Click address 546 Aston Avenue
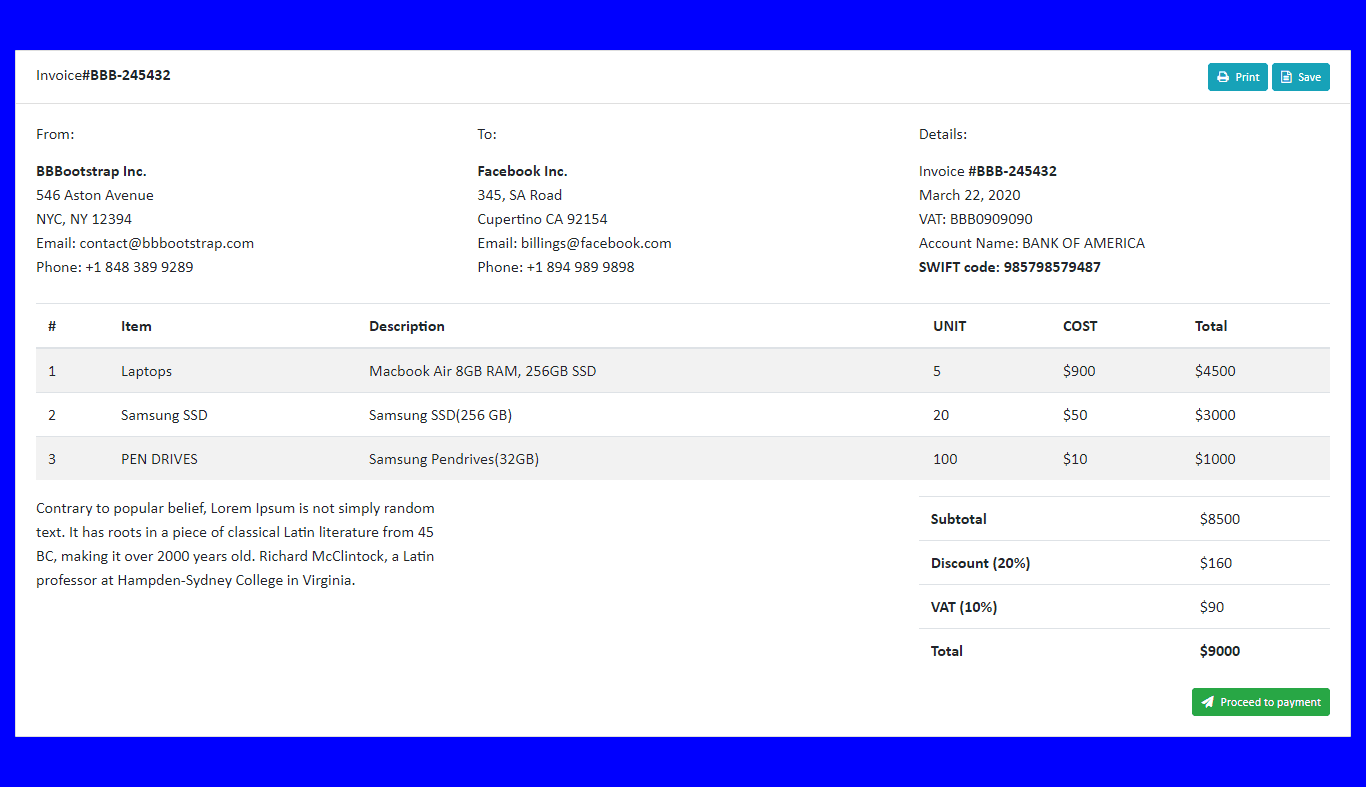The width and height of the screenshot is (1366, 787). [95, 195]
